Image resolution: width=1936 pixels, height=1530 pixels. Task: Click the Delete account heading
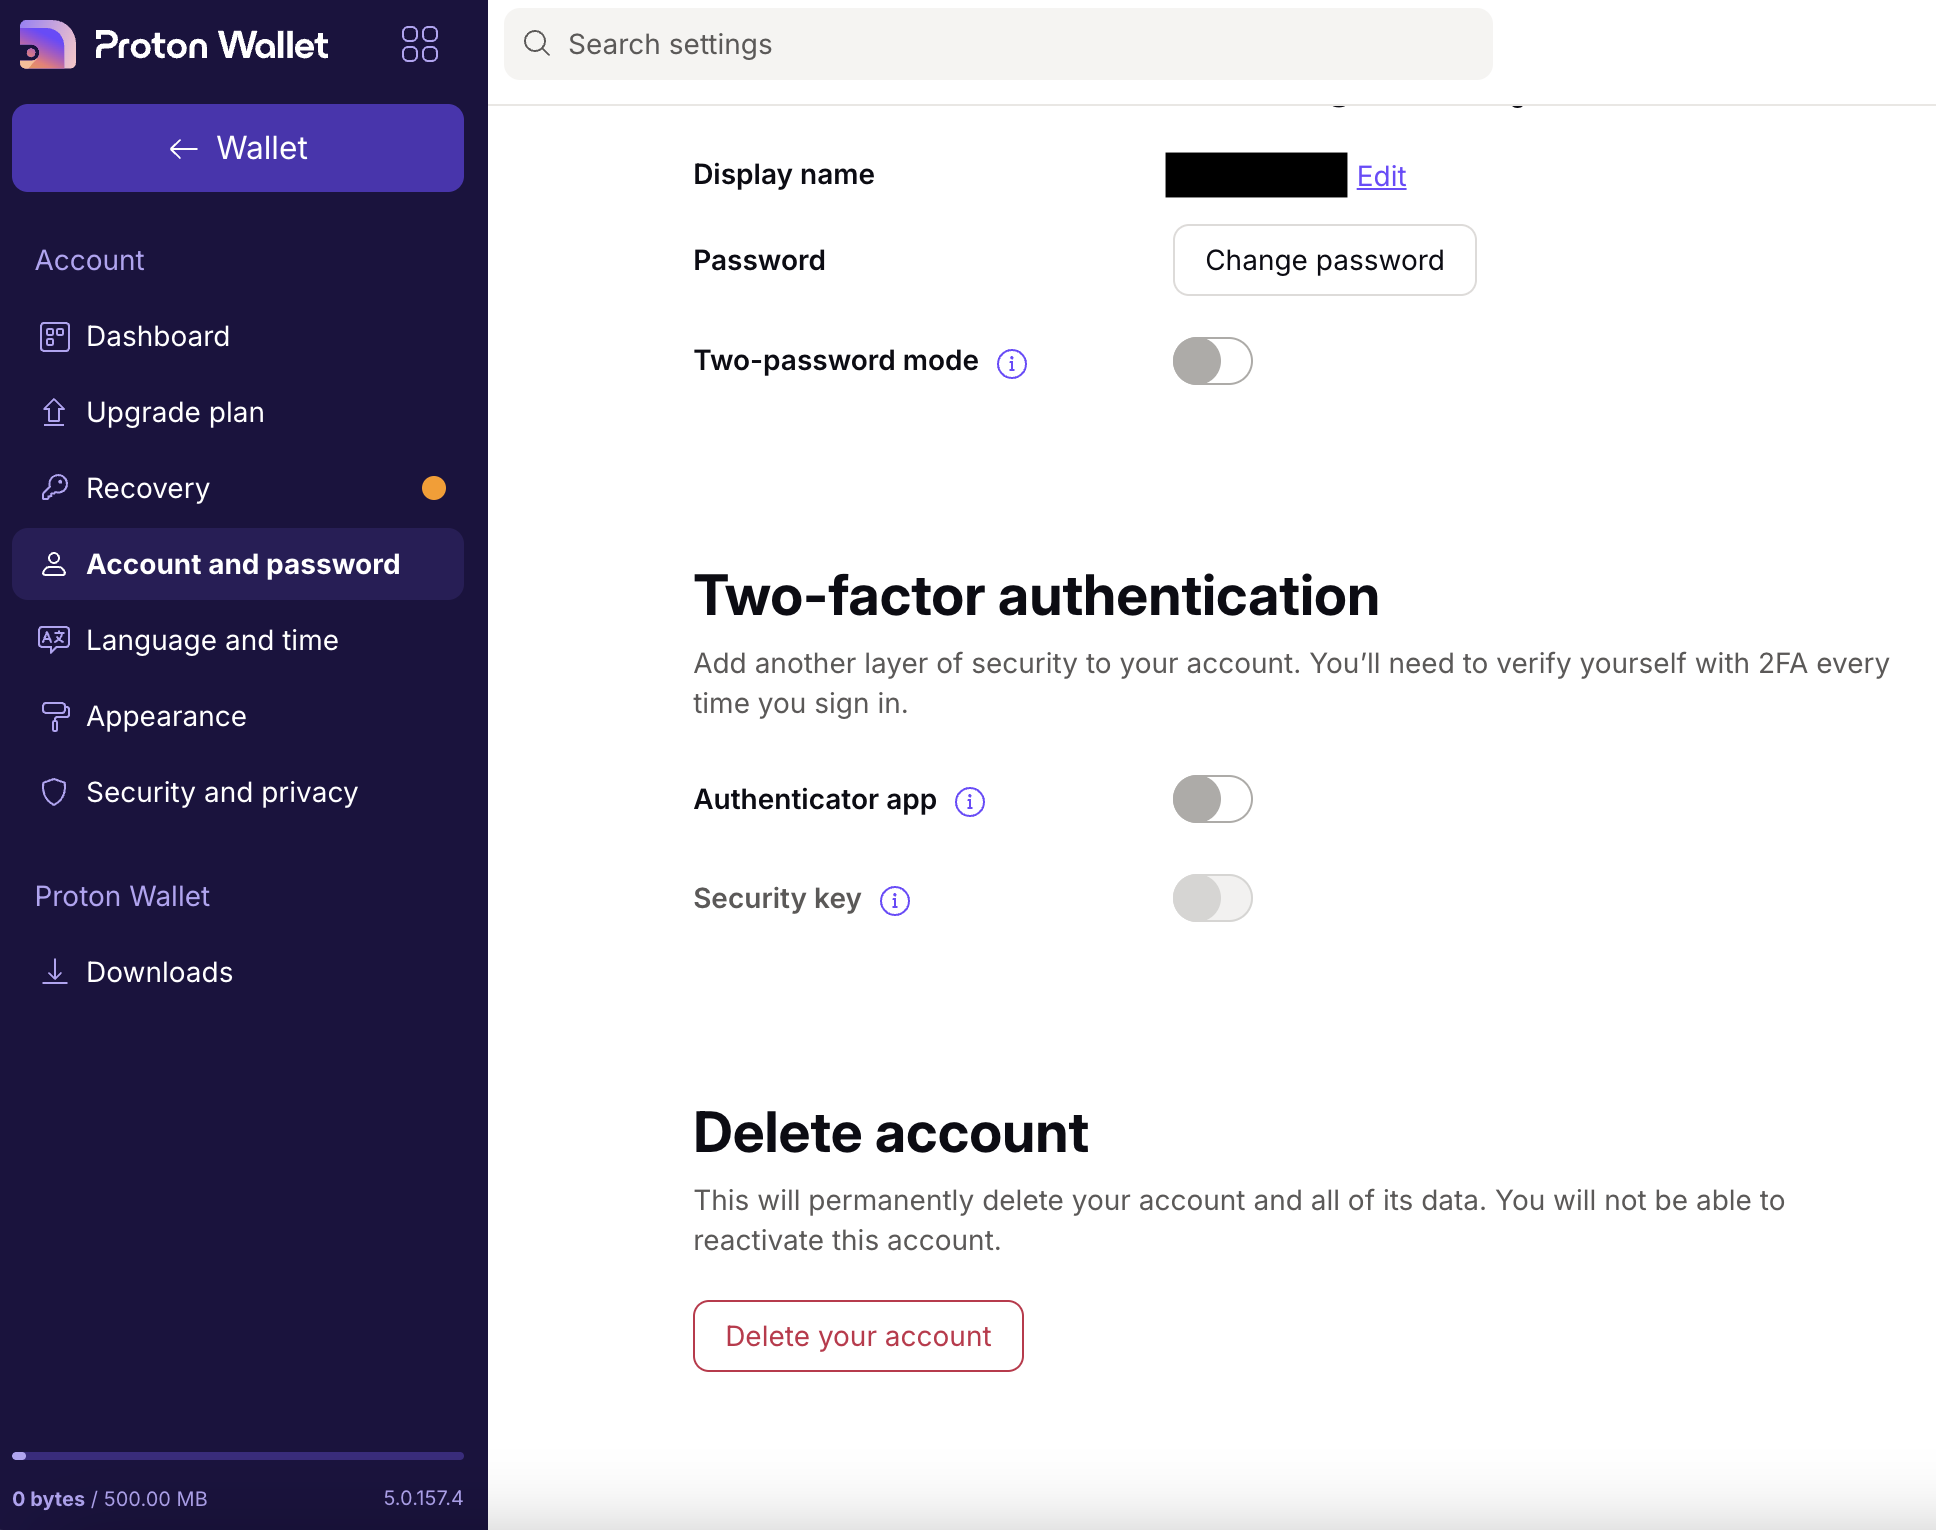[x=890, y=1133]
